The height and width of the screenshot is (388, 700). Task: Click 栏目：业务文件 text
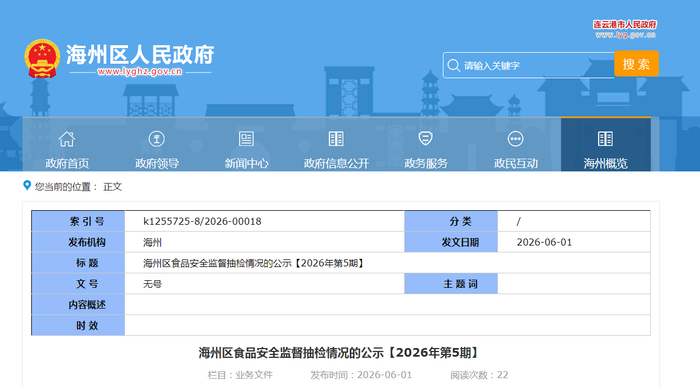[x=240, y=375]
